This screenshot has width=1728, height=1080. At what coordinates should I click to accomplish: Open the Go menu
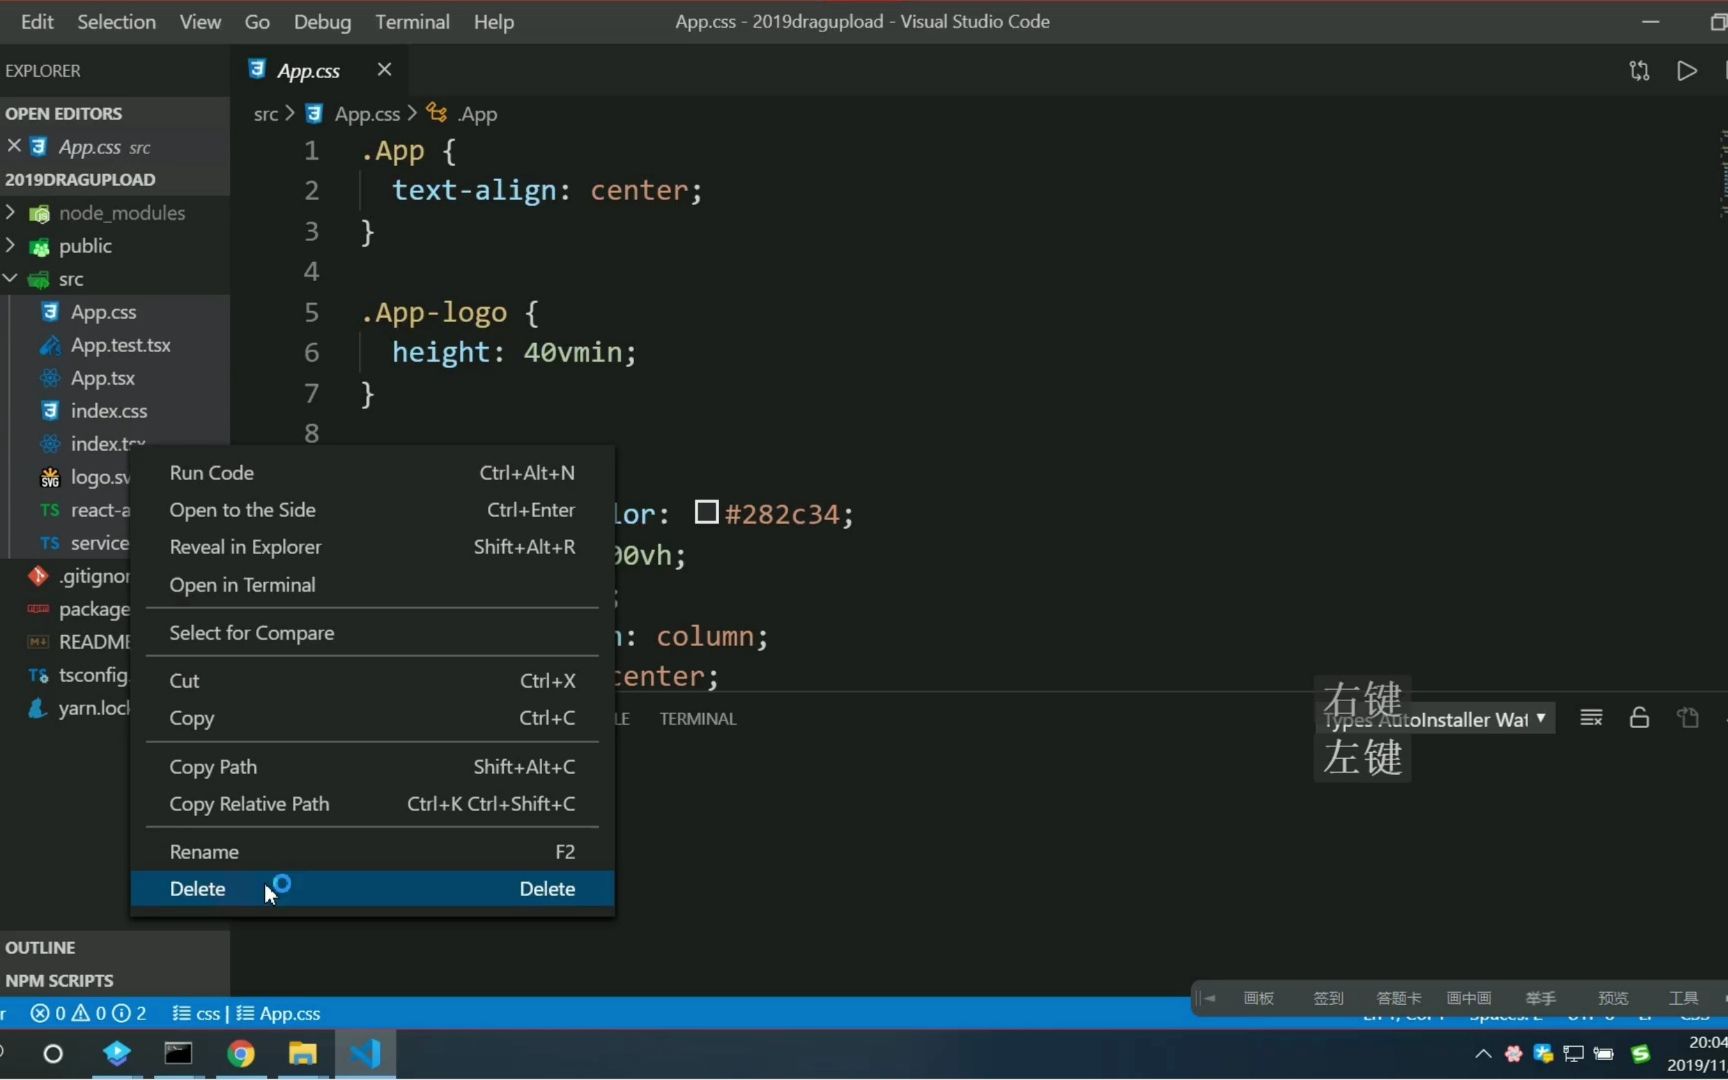pos(257,22)
